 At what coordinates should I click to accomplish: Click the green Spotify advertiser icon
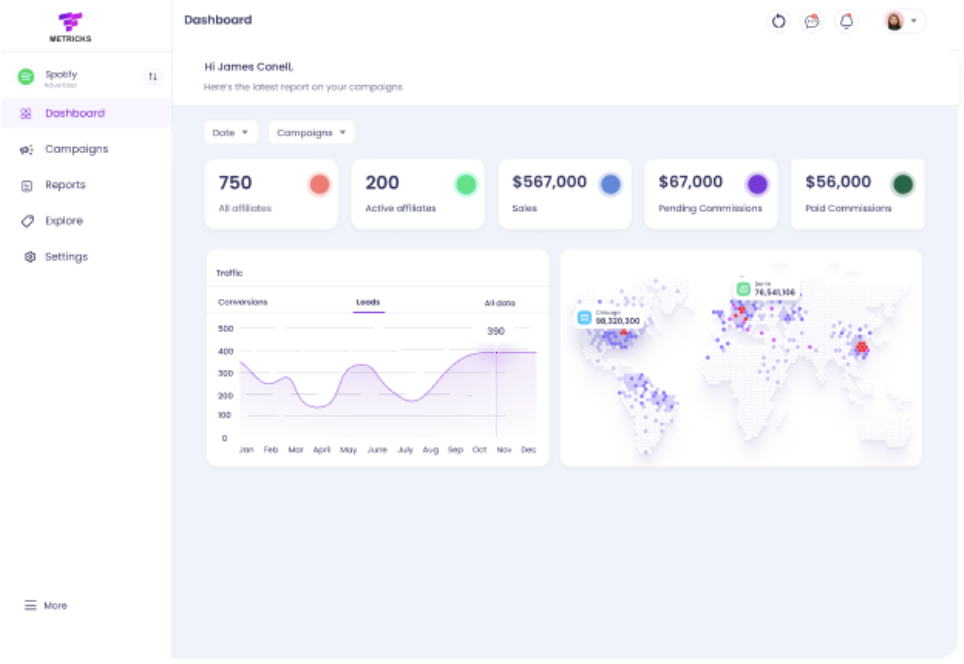(x=26, y=77)
